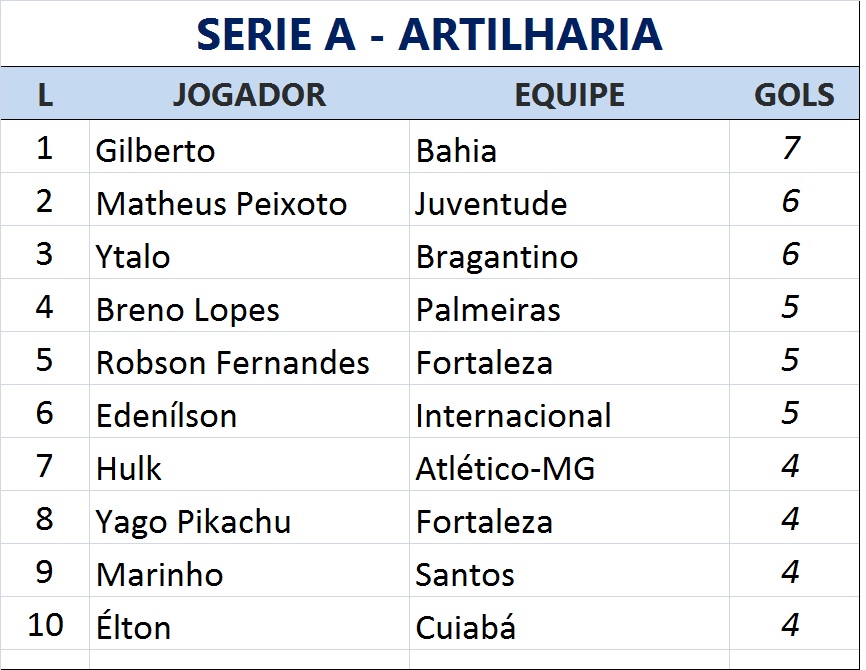
Task: Click the Cuiabá team cell
Action: [466, 628]
